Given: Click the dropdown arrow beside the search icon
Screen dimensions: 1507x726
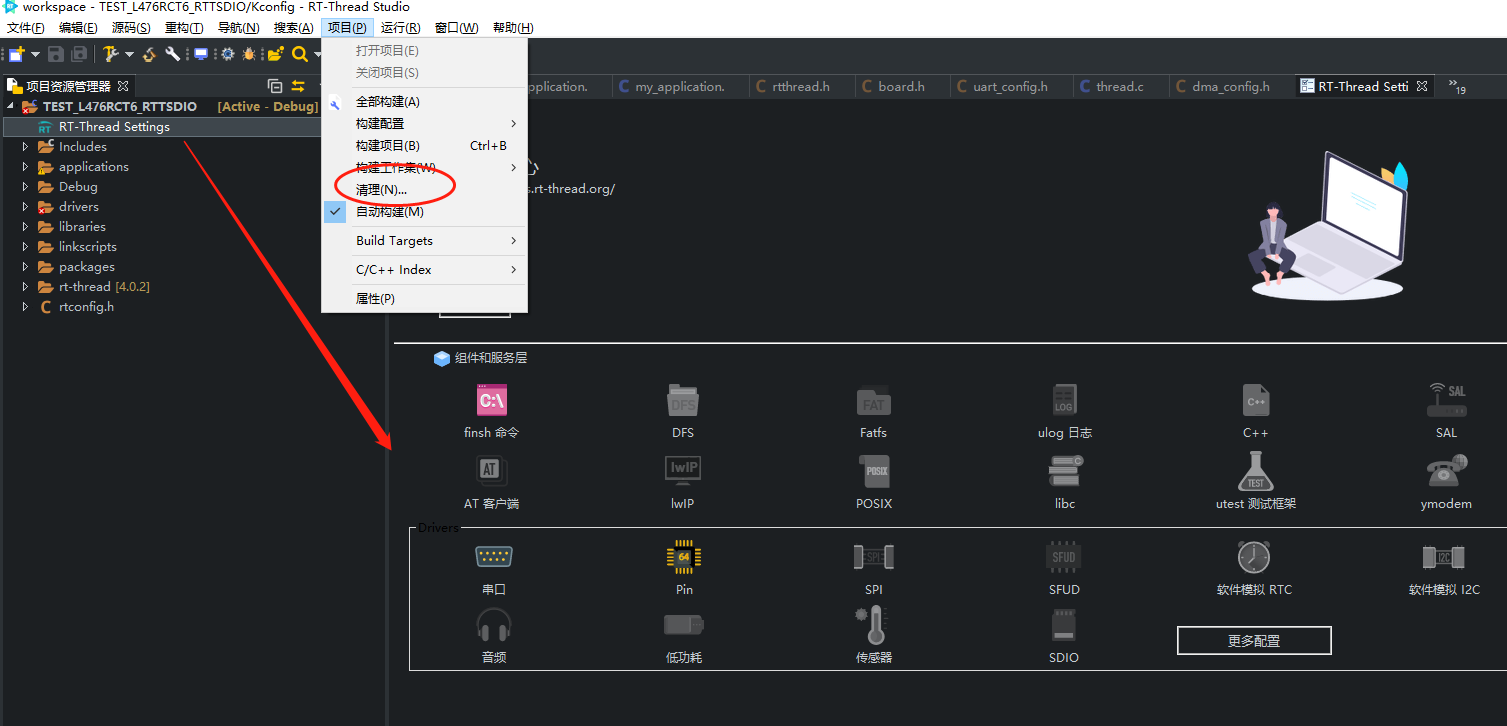Looking at the screenshot, I should (318, 54).
